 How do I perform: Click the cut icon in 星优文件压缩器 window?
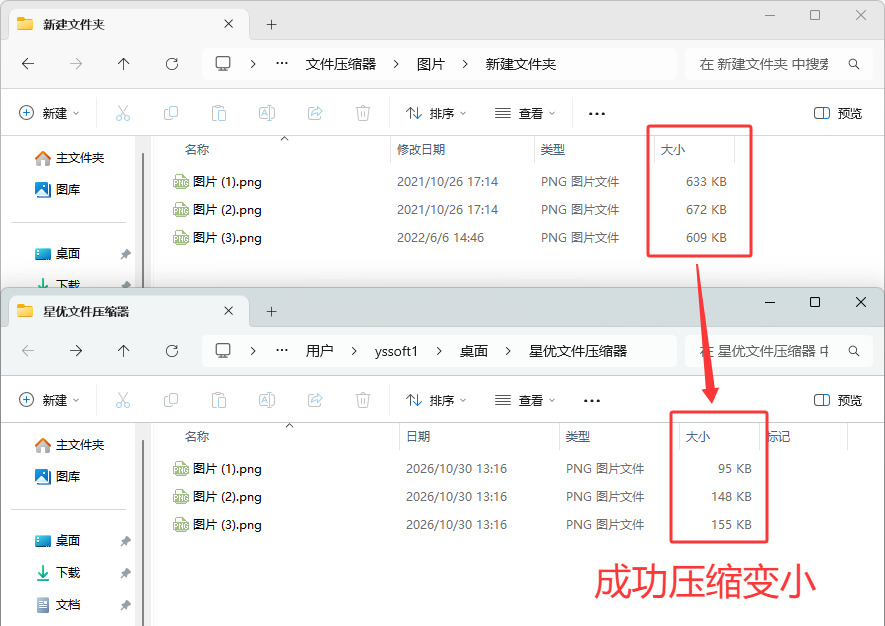(123, 400)
